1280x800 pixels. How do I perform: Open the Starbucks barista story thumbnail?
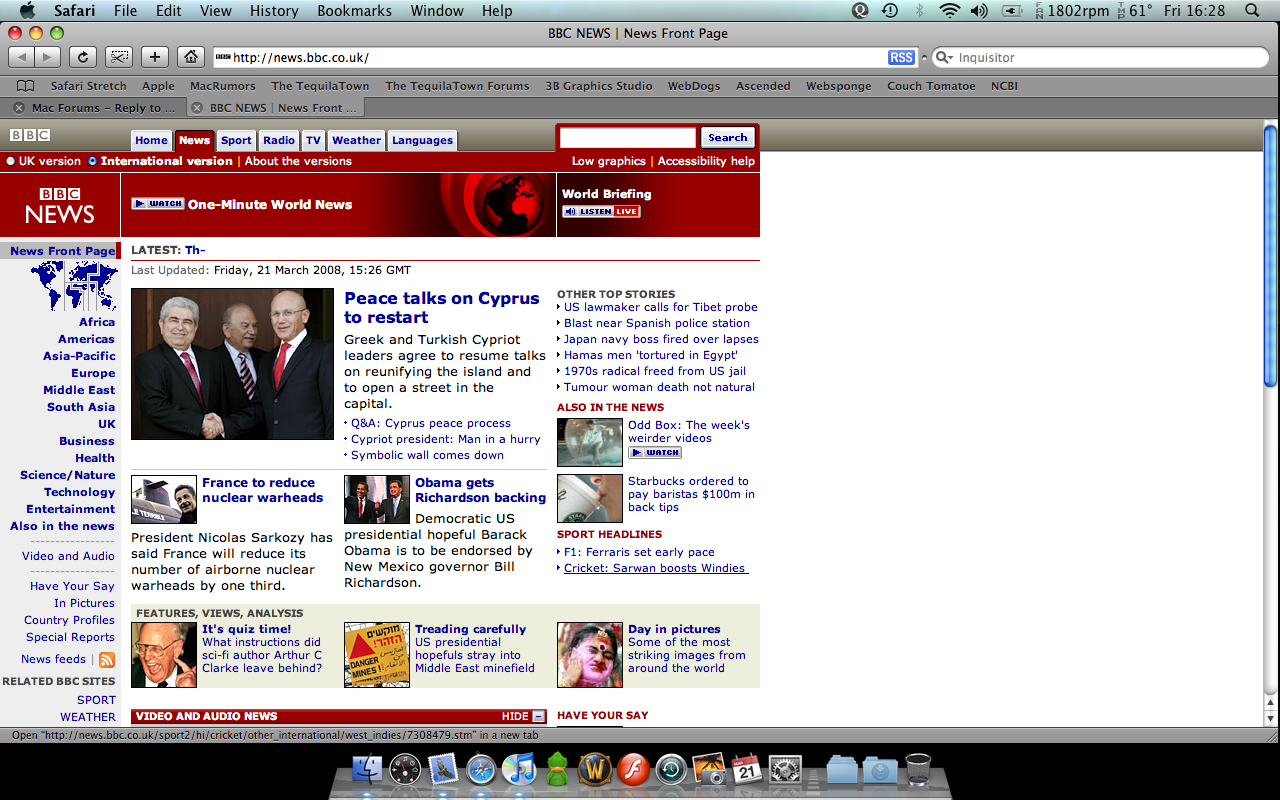tap(590, 499)
